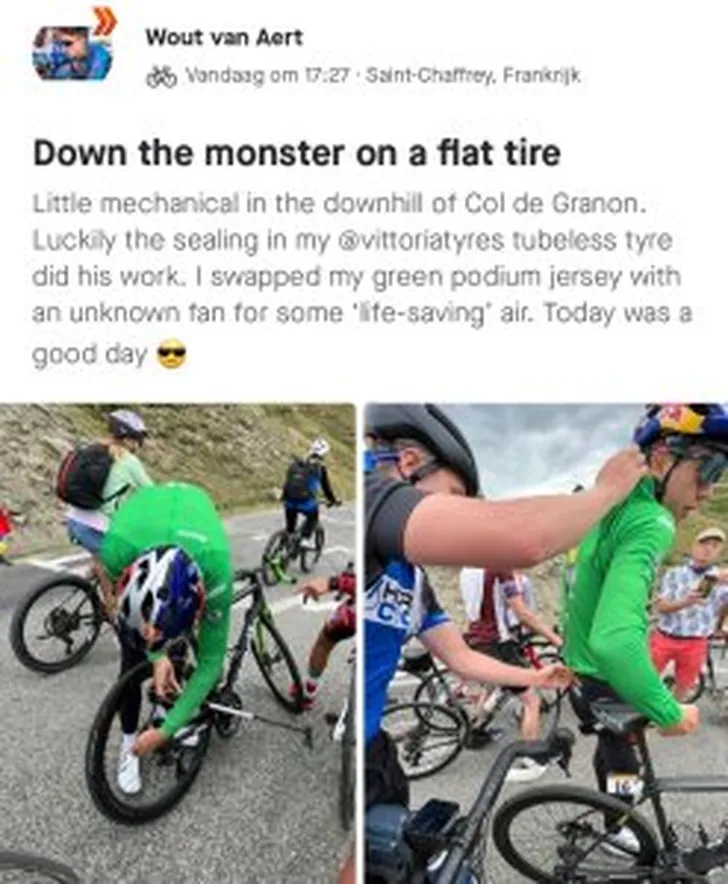Image resolution: width=728 pixels, height=884 pixels.
Task: Open right photo of fan tugging jersey
Action: point(546,643)
